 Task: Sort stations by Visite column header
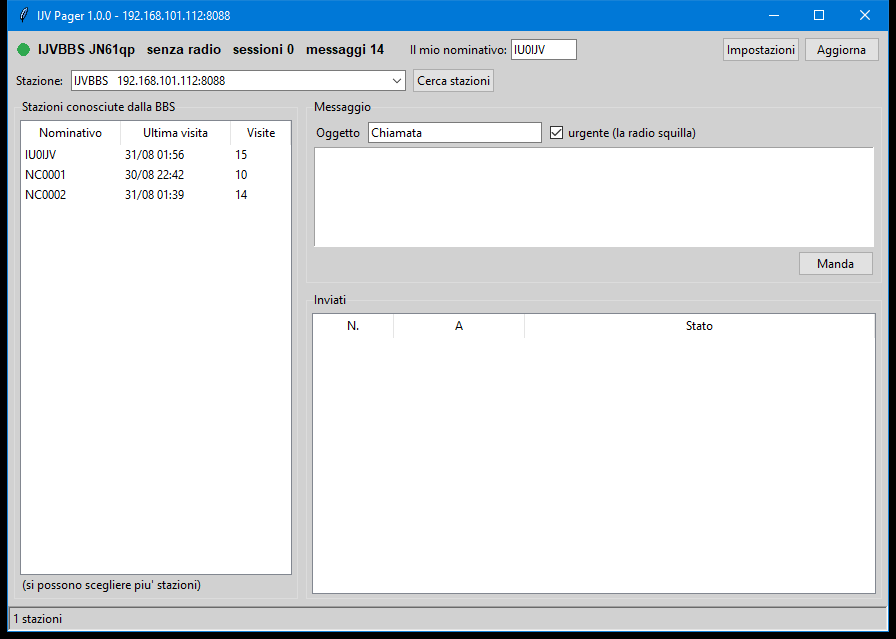[x=261, y=133]
